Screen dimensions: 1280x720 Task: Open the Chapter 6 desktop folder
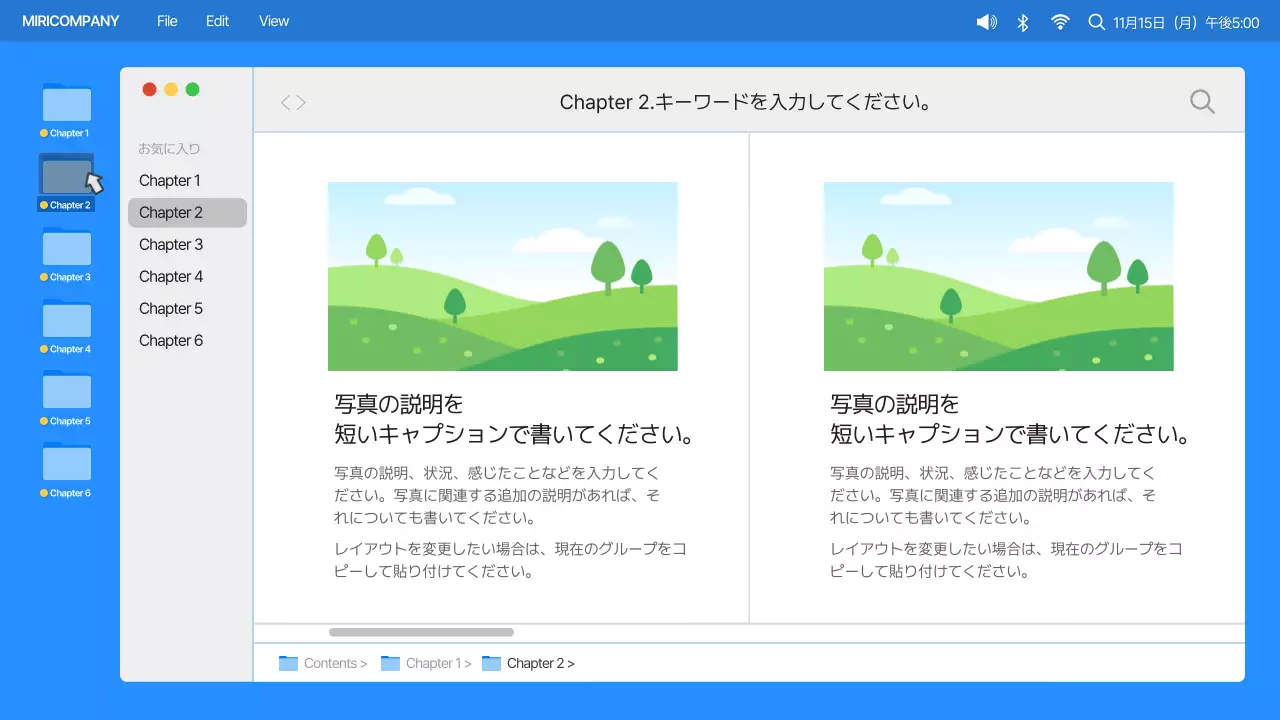pos(66,465)
